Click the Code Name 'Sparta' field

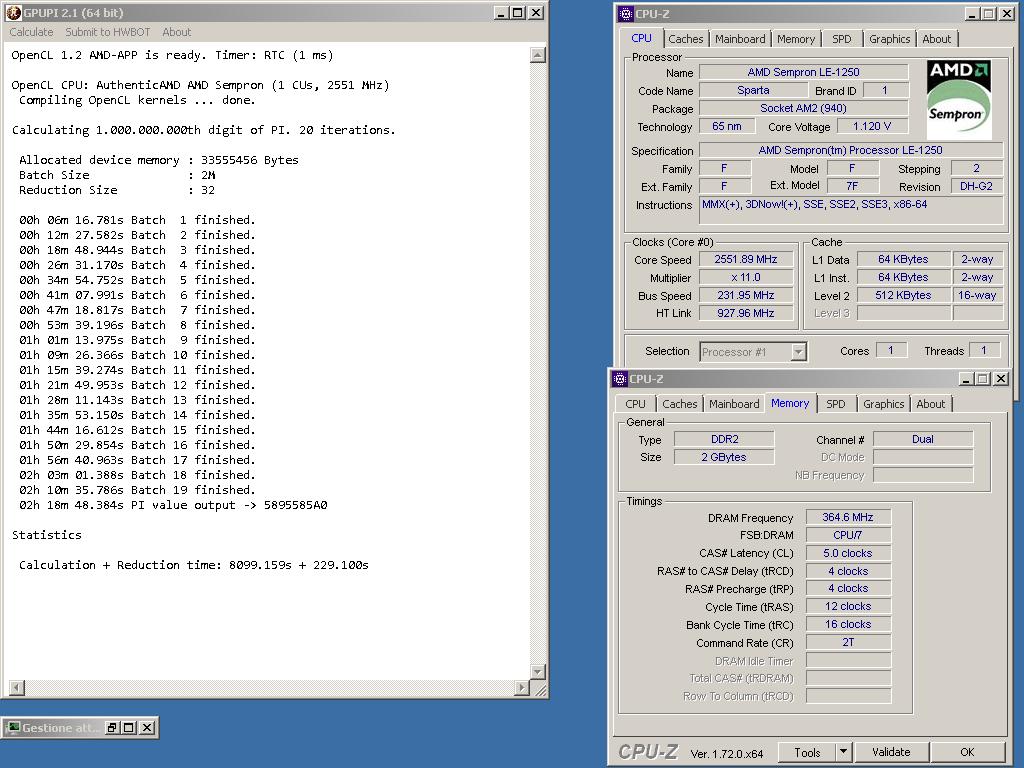(753, 90)
